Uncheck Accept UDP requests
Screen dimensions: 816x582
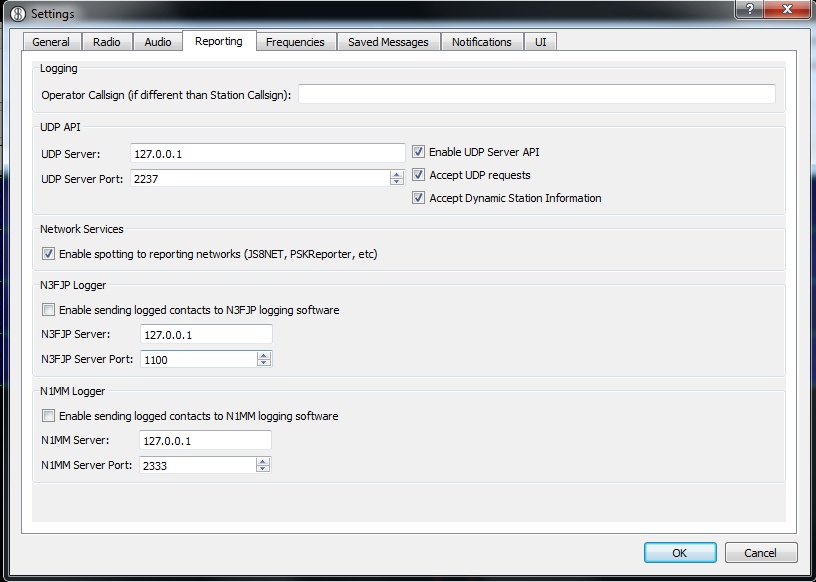click(x=419, y=175)
